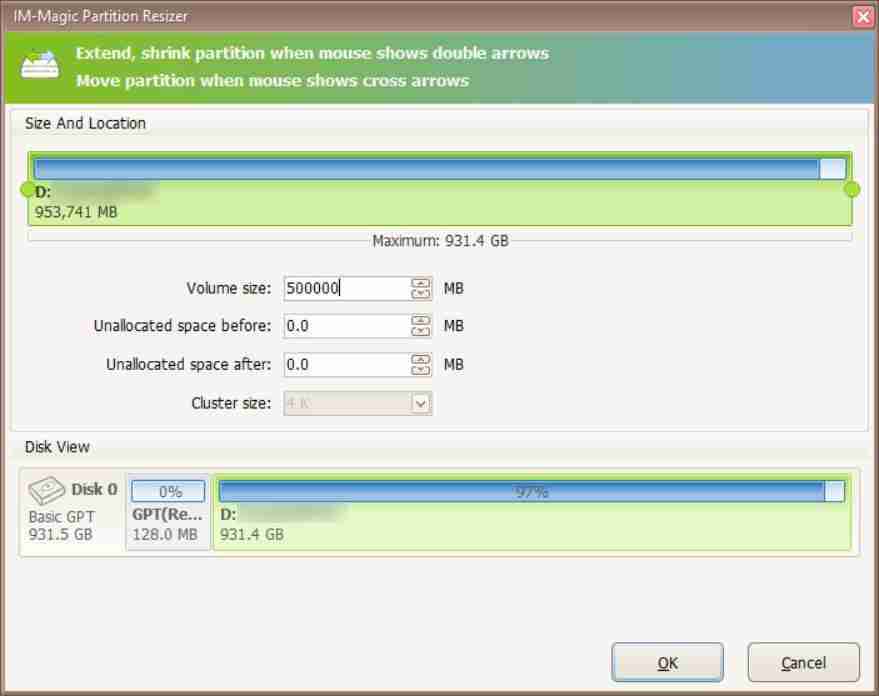879x696 pixels.
Task: Click the Unallocated space after field
Action: 347,364
